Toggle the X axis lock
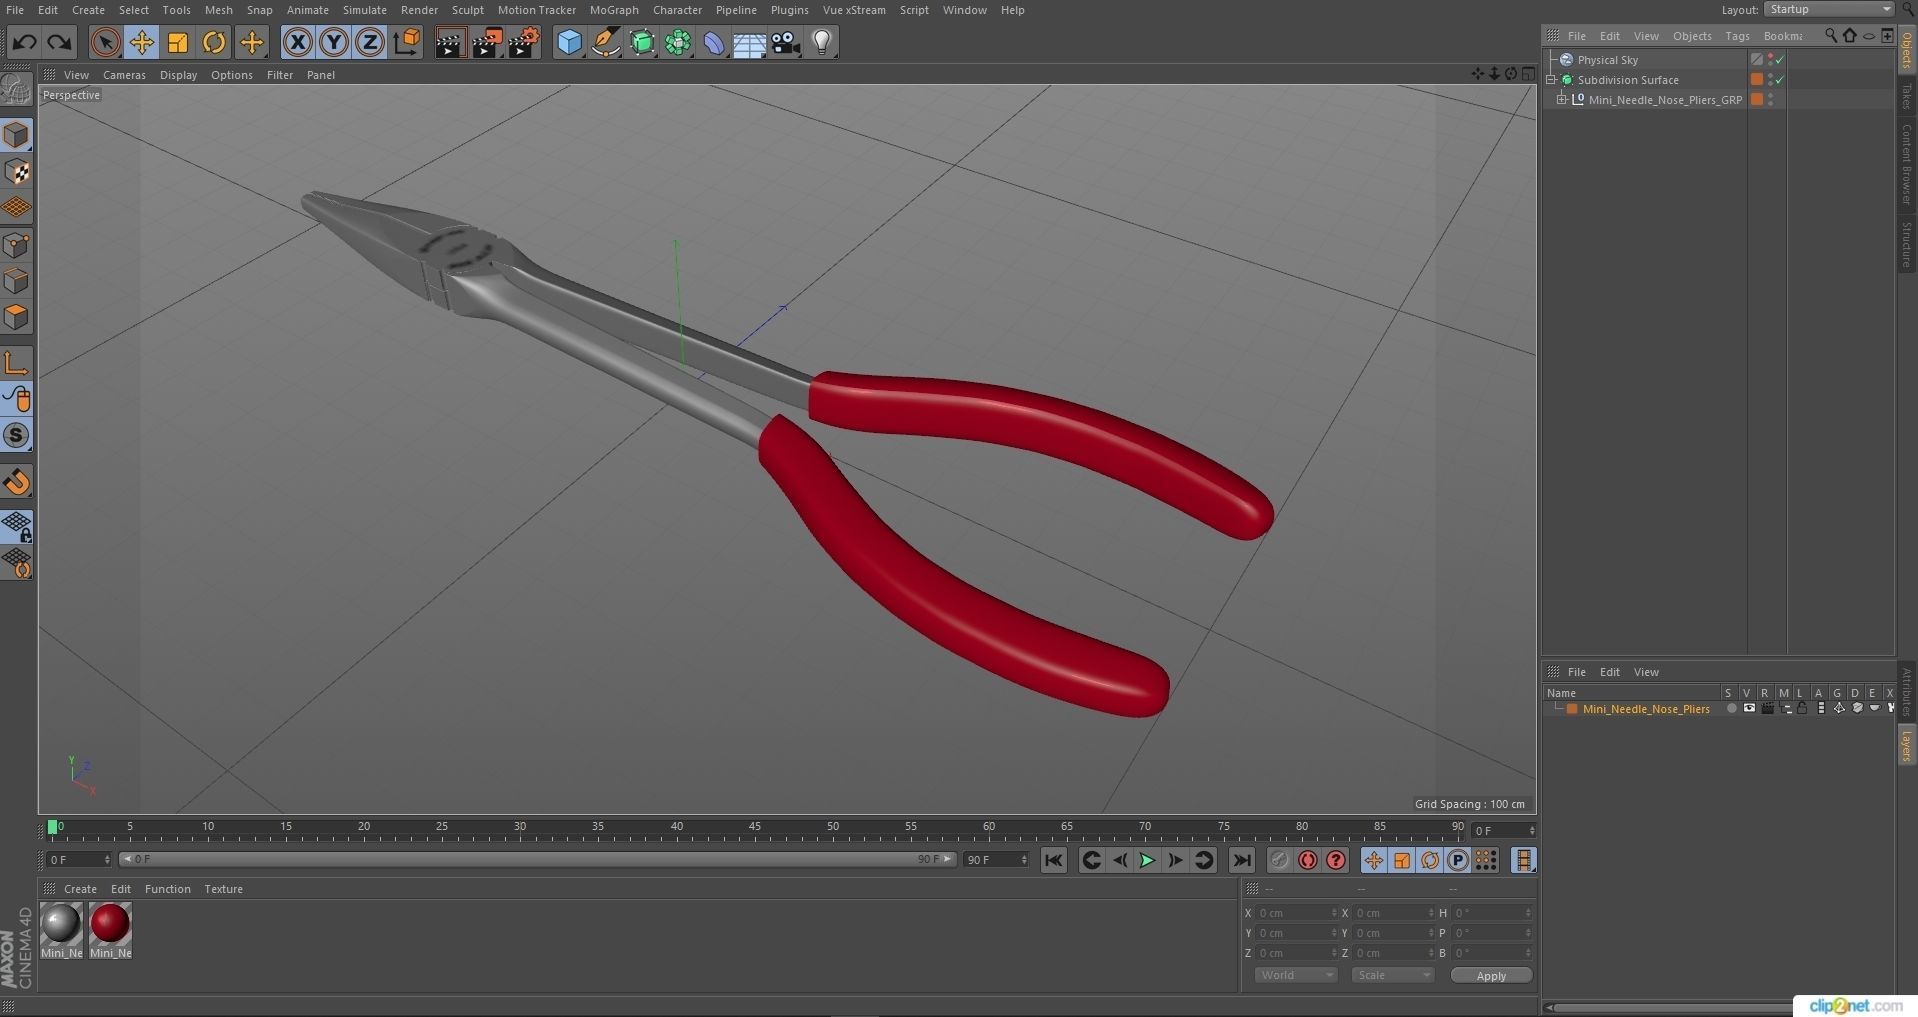This screenshot has height=1017, width=1918. point(297,42)
